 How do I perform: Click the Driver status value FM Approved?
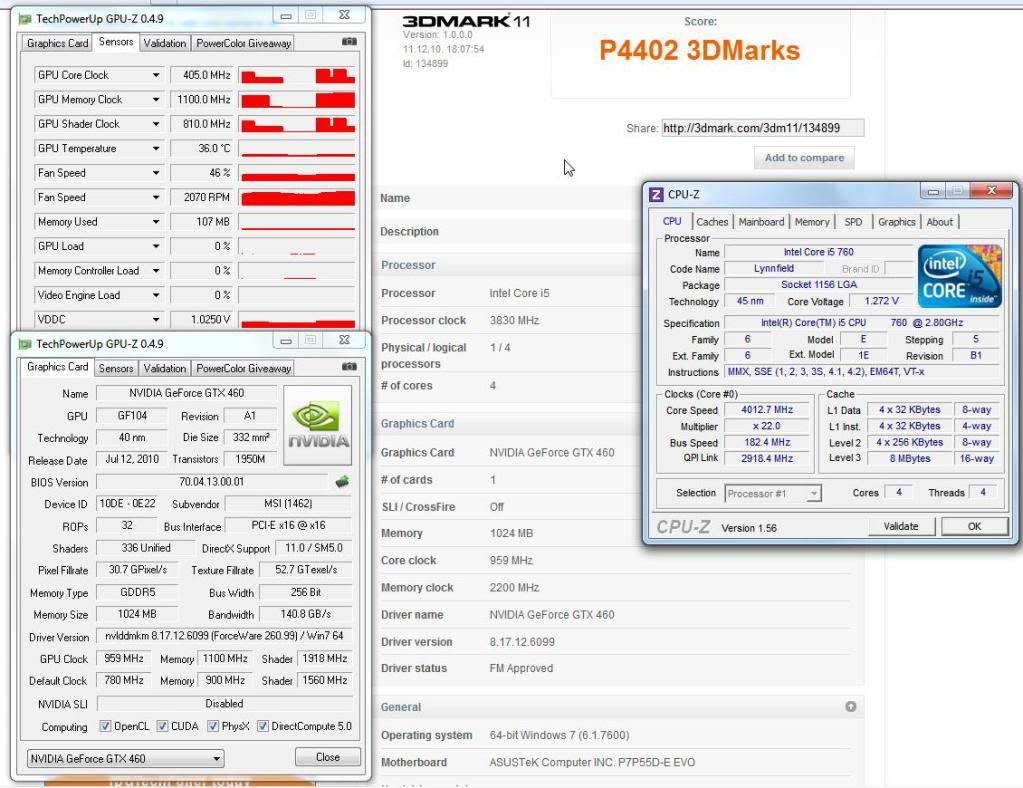pos(521,668)
